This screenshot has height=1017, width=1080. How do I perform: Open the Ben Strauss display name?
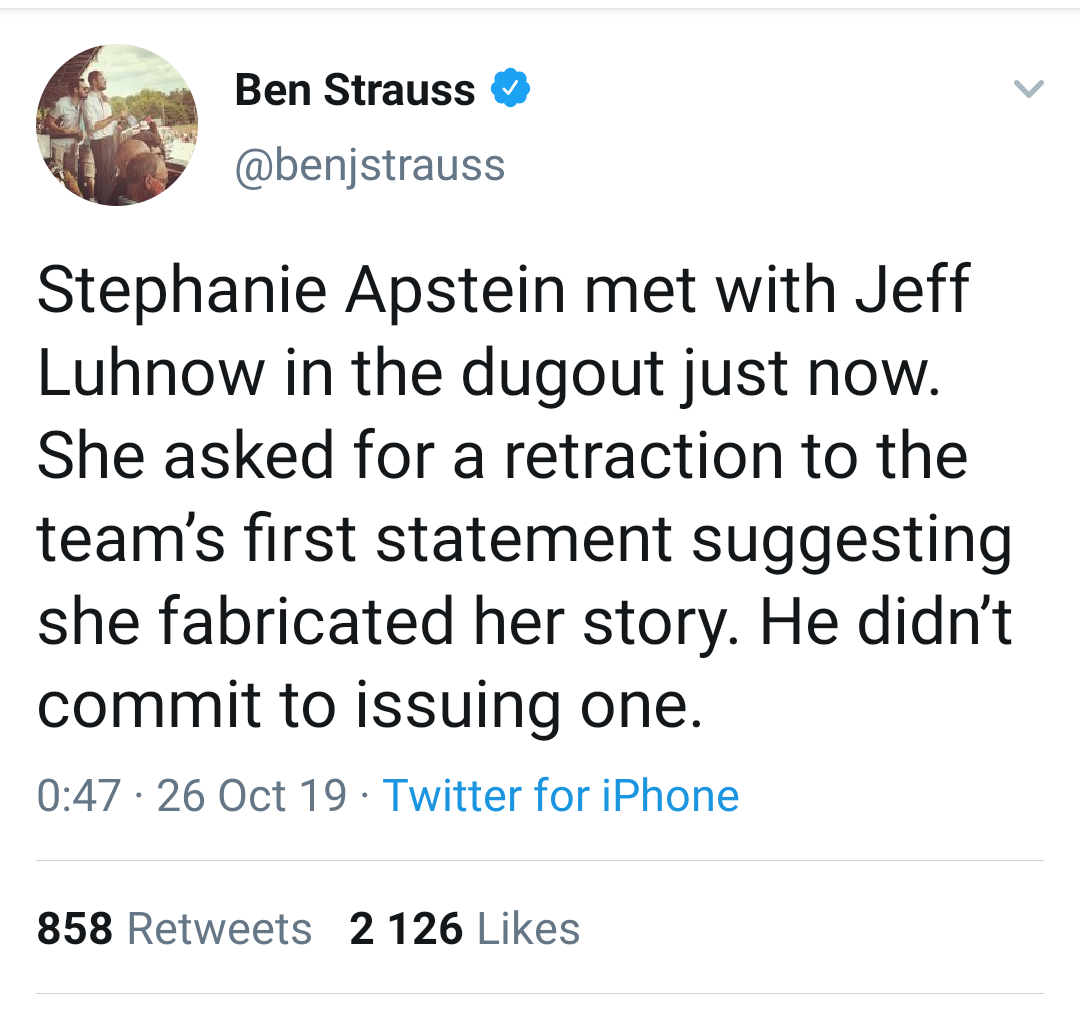click(x=355, y=90)
